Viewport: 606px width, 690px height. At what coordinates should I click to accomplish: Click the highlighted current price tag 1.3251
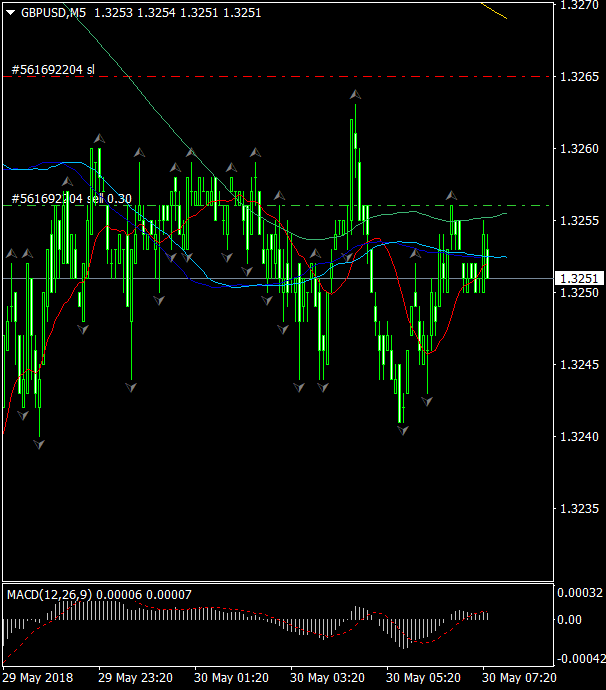tap(579, 278)
